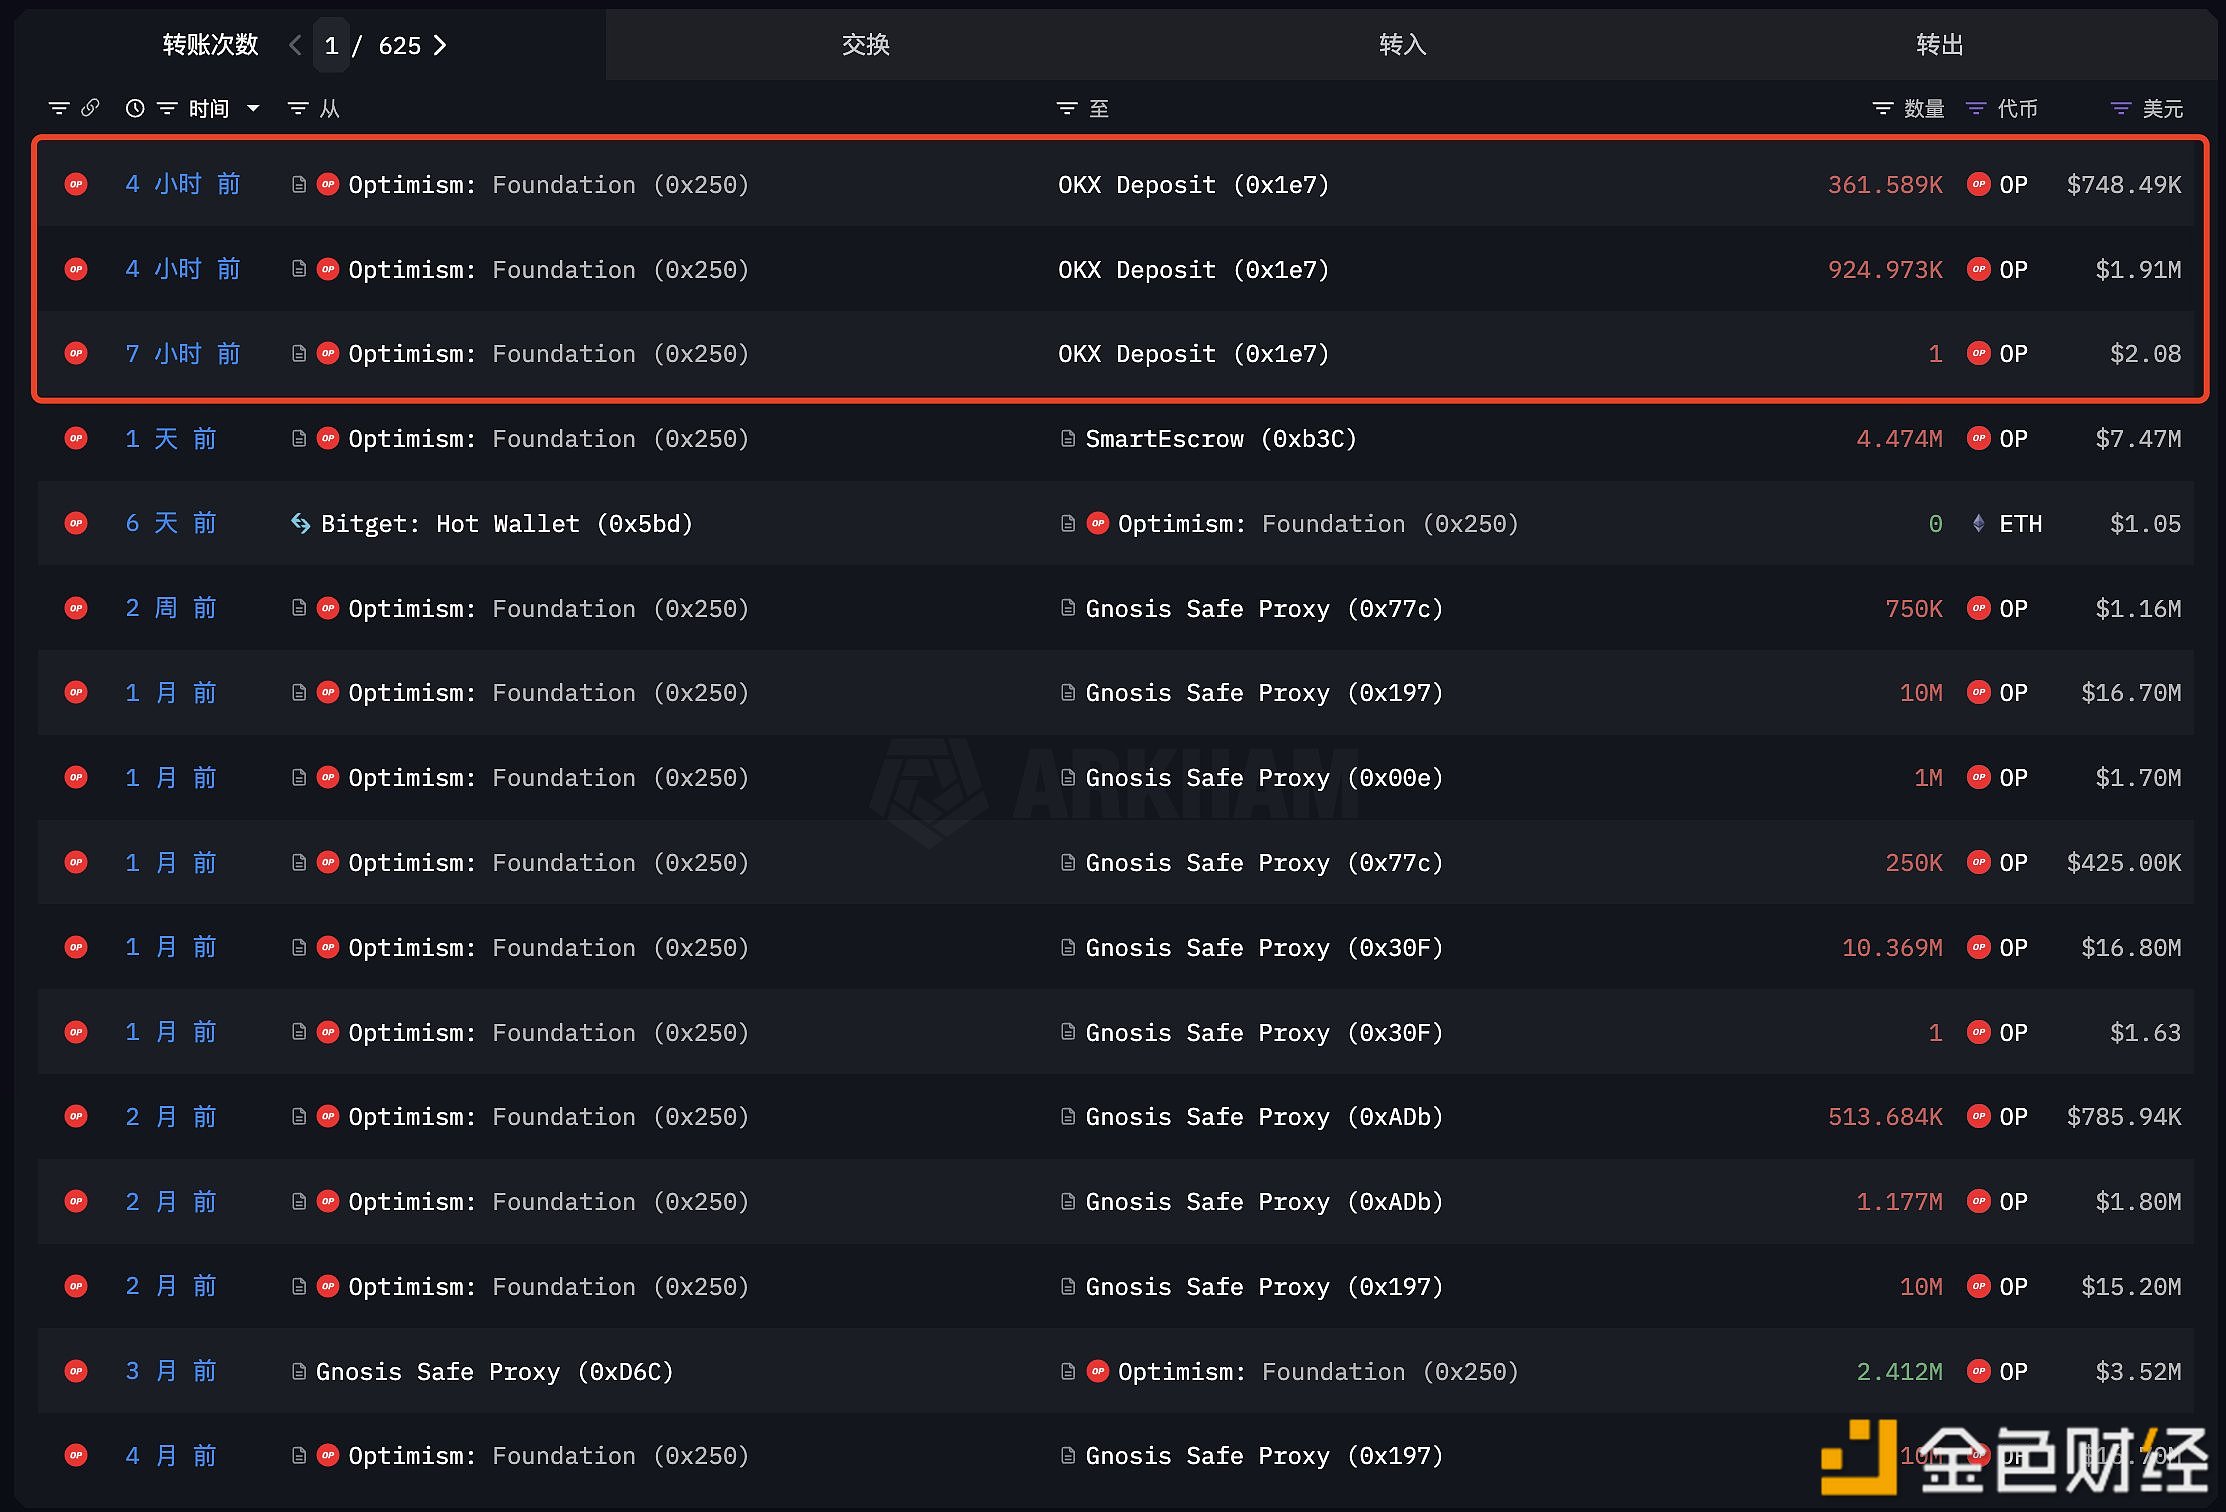Screen dimensions: 2226x1512
Task: Click the ETH token icon in 6 天 前 row
Action: pyautogui.click(x=1978, y=523)
